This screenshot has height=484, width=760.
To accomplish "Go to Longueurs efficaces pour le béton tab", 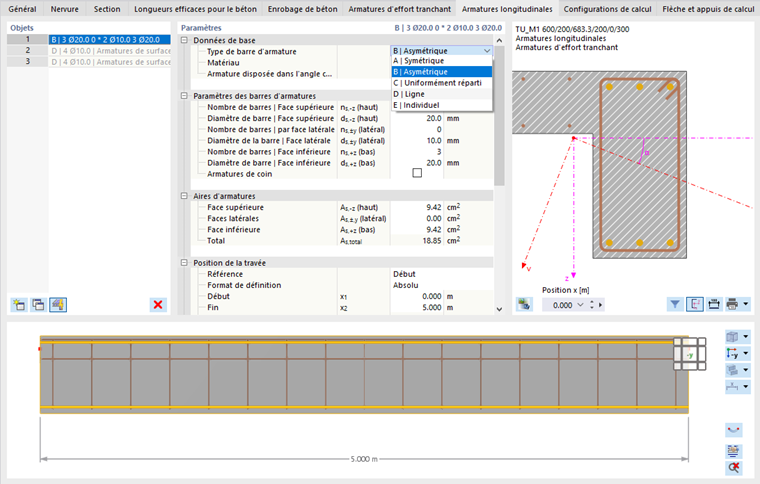I will click(195, 9).
